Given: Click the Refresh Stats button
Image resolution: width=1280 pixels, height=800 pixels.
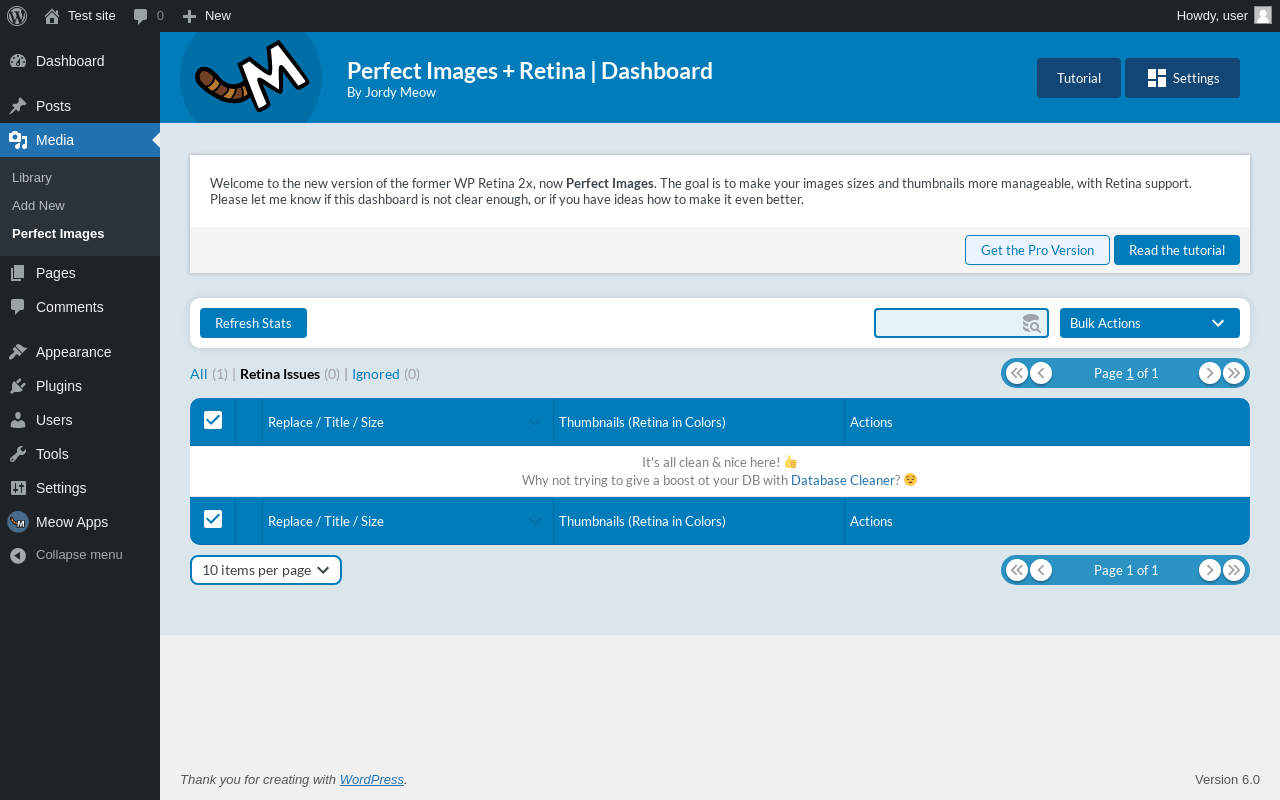Looking at the screenshot, I should point(253,323).
